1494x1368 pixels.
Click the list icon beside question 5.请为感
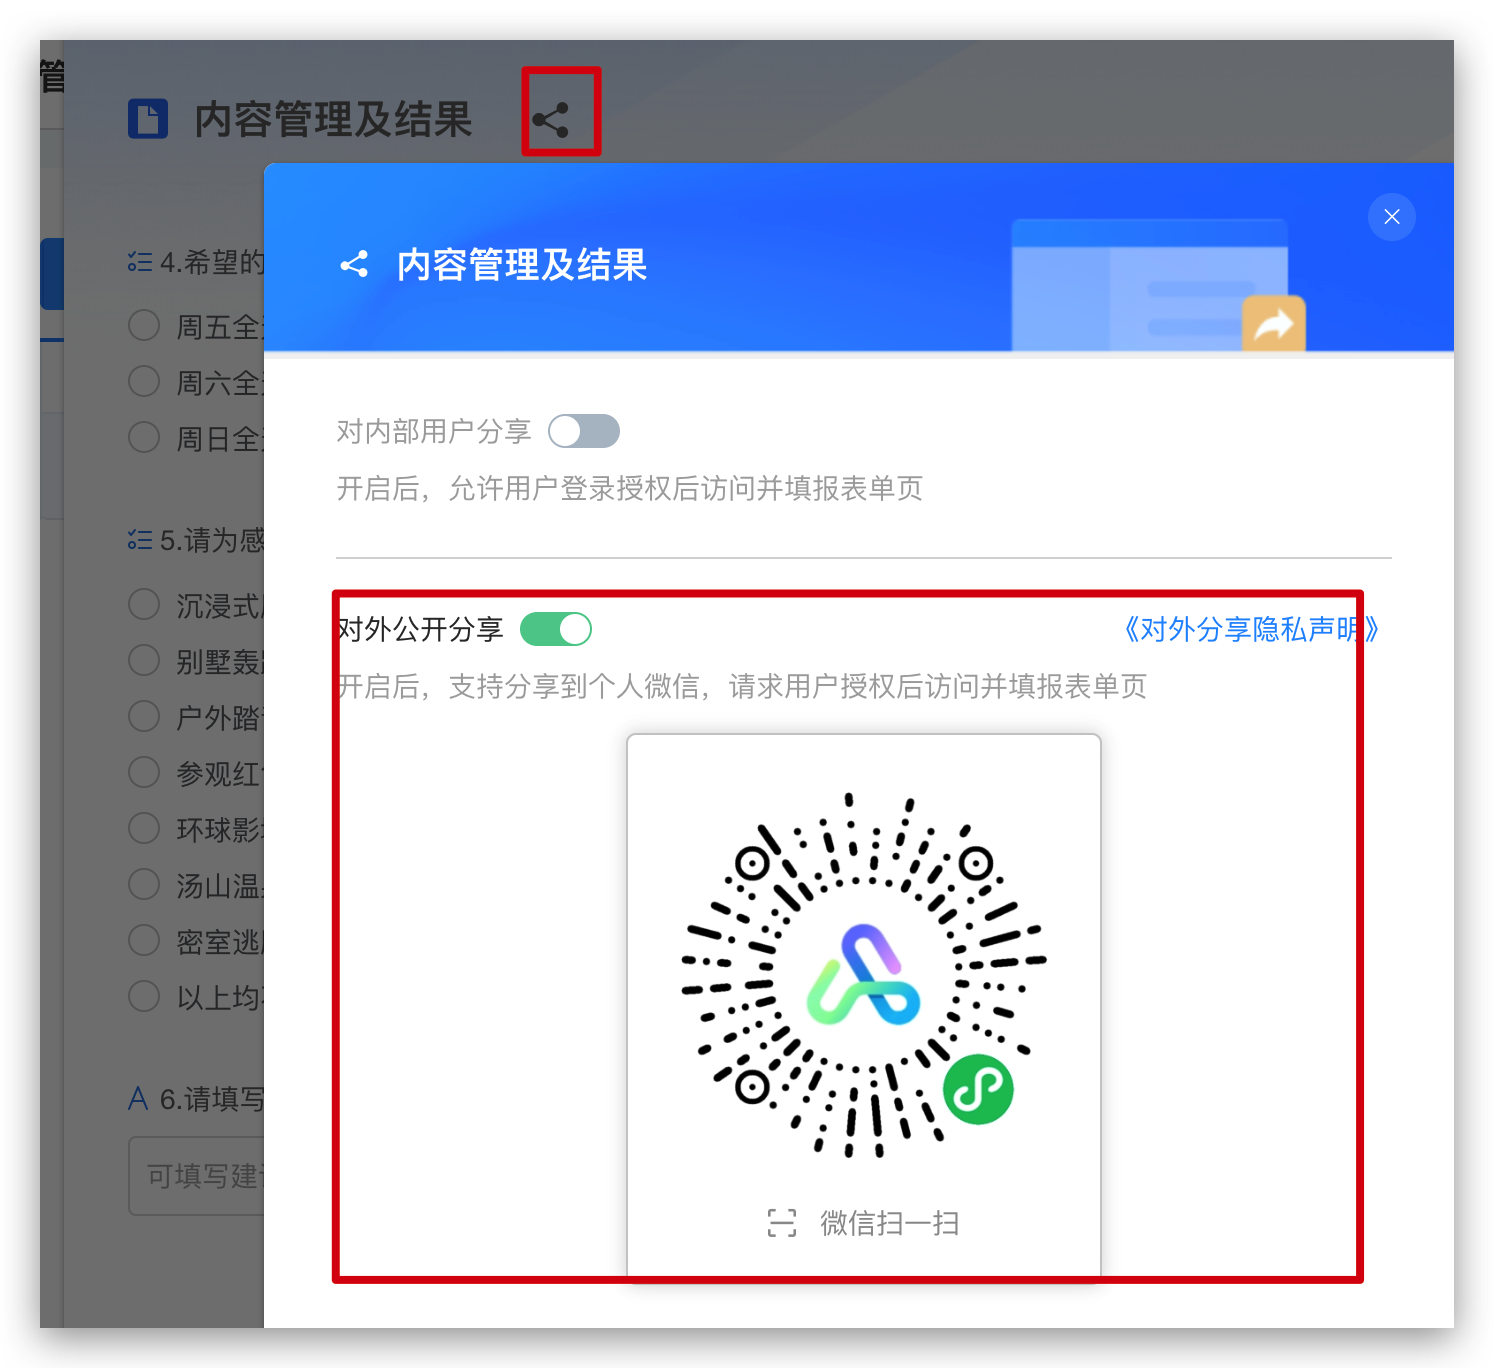tap(140, 540)
